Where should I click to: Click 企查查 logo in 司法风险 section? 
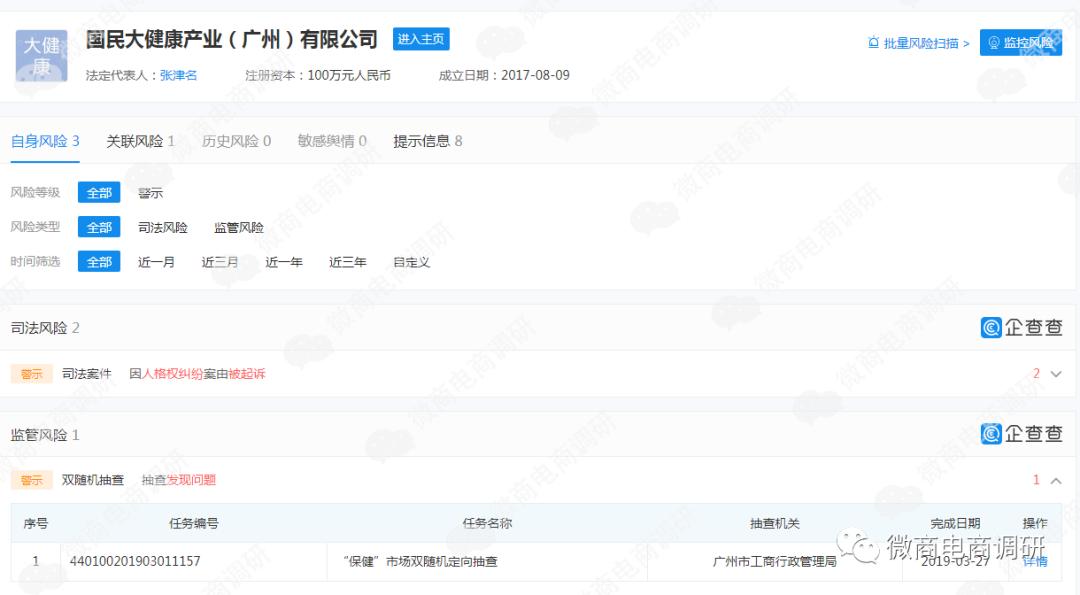tap(1021, 327)
